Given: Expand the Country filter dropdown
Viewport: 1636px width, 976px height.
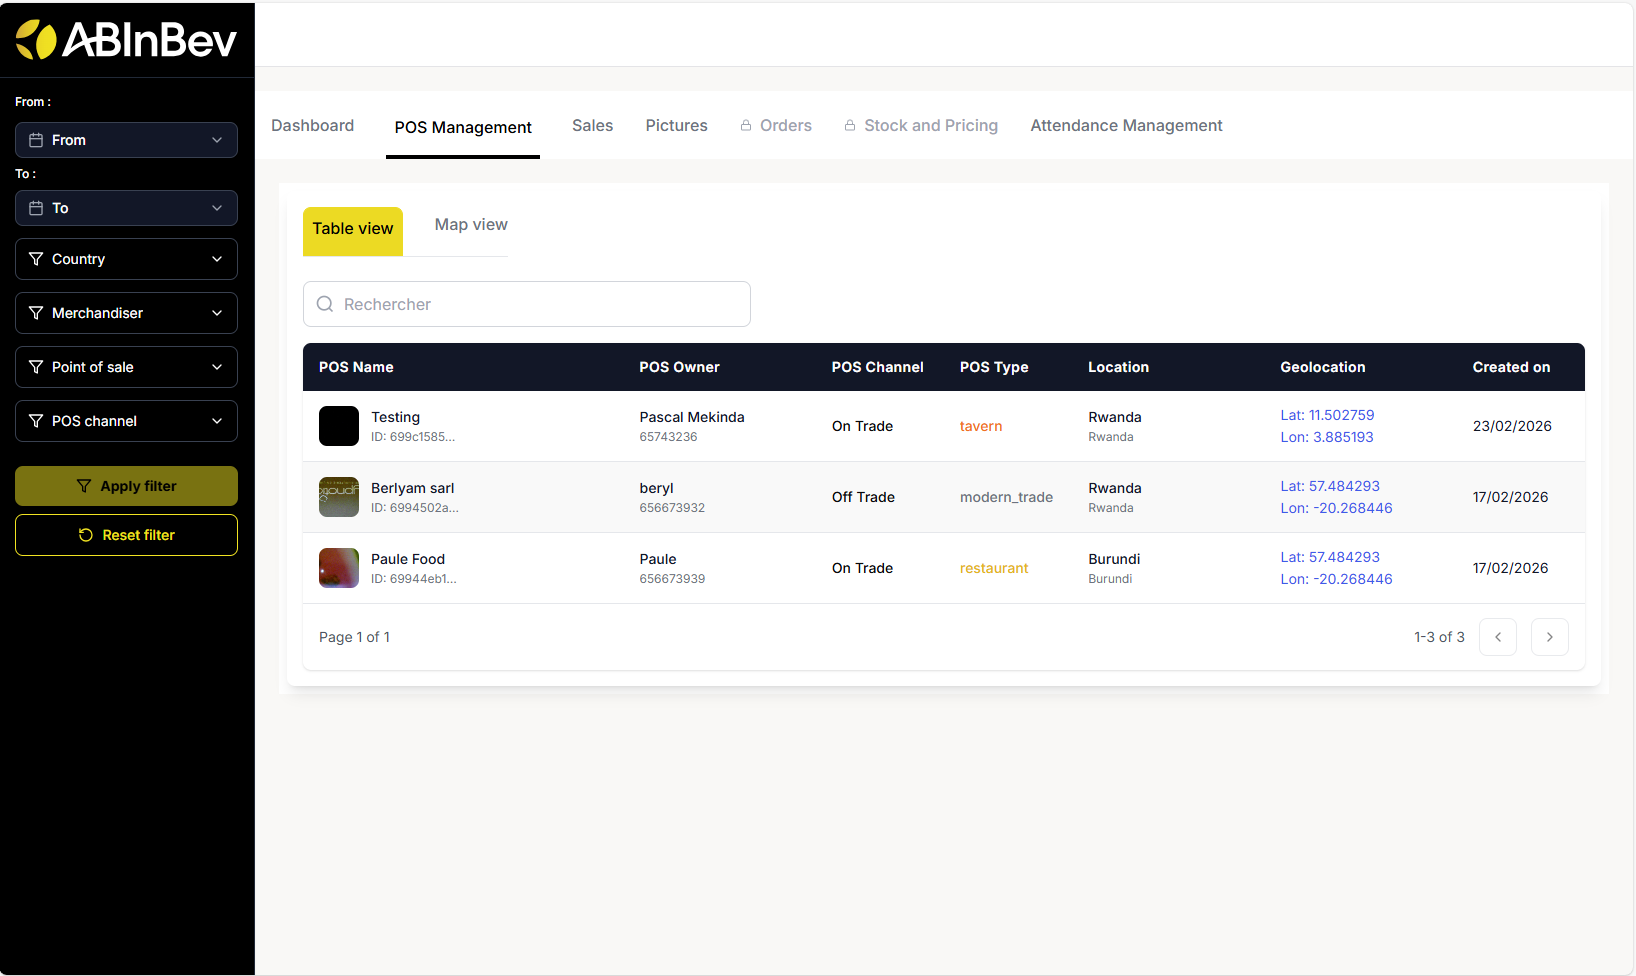Looking at the screenshot, I should click(126, 259).
